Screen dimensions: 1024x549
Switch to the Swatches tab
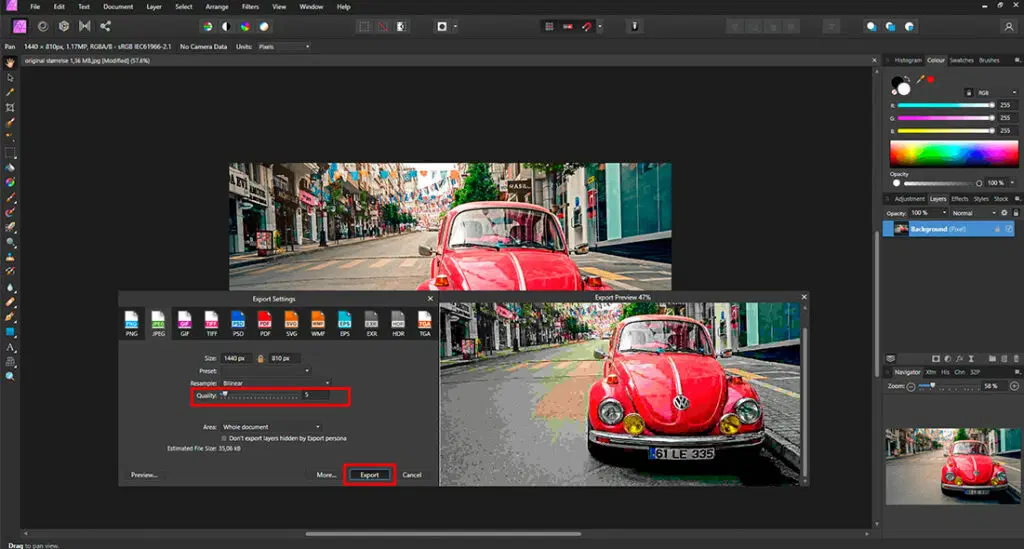click(961, 60)
